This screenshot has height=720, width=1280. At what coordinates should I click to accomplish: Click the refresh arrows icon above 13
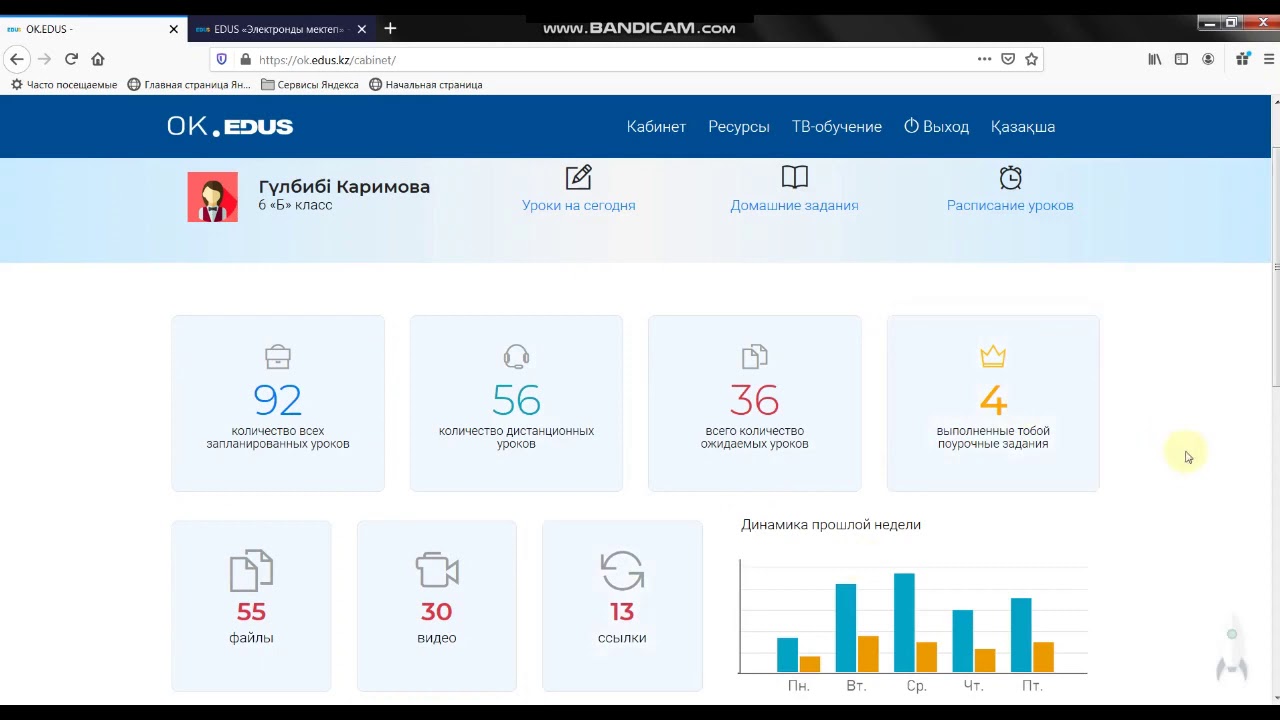tap(622, 570)
